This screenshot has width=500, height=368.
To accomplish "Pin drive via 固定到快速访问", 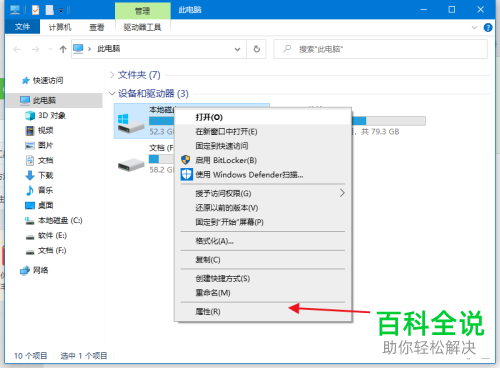I will pyautogui.click(x=263, y=146).
